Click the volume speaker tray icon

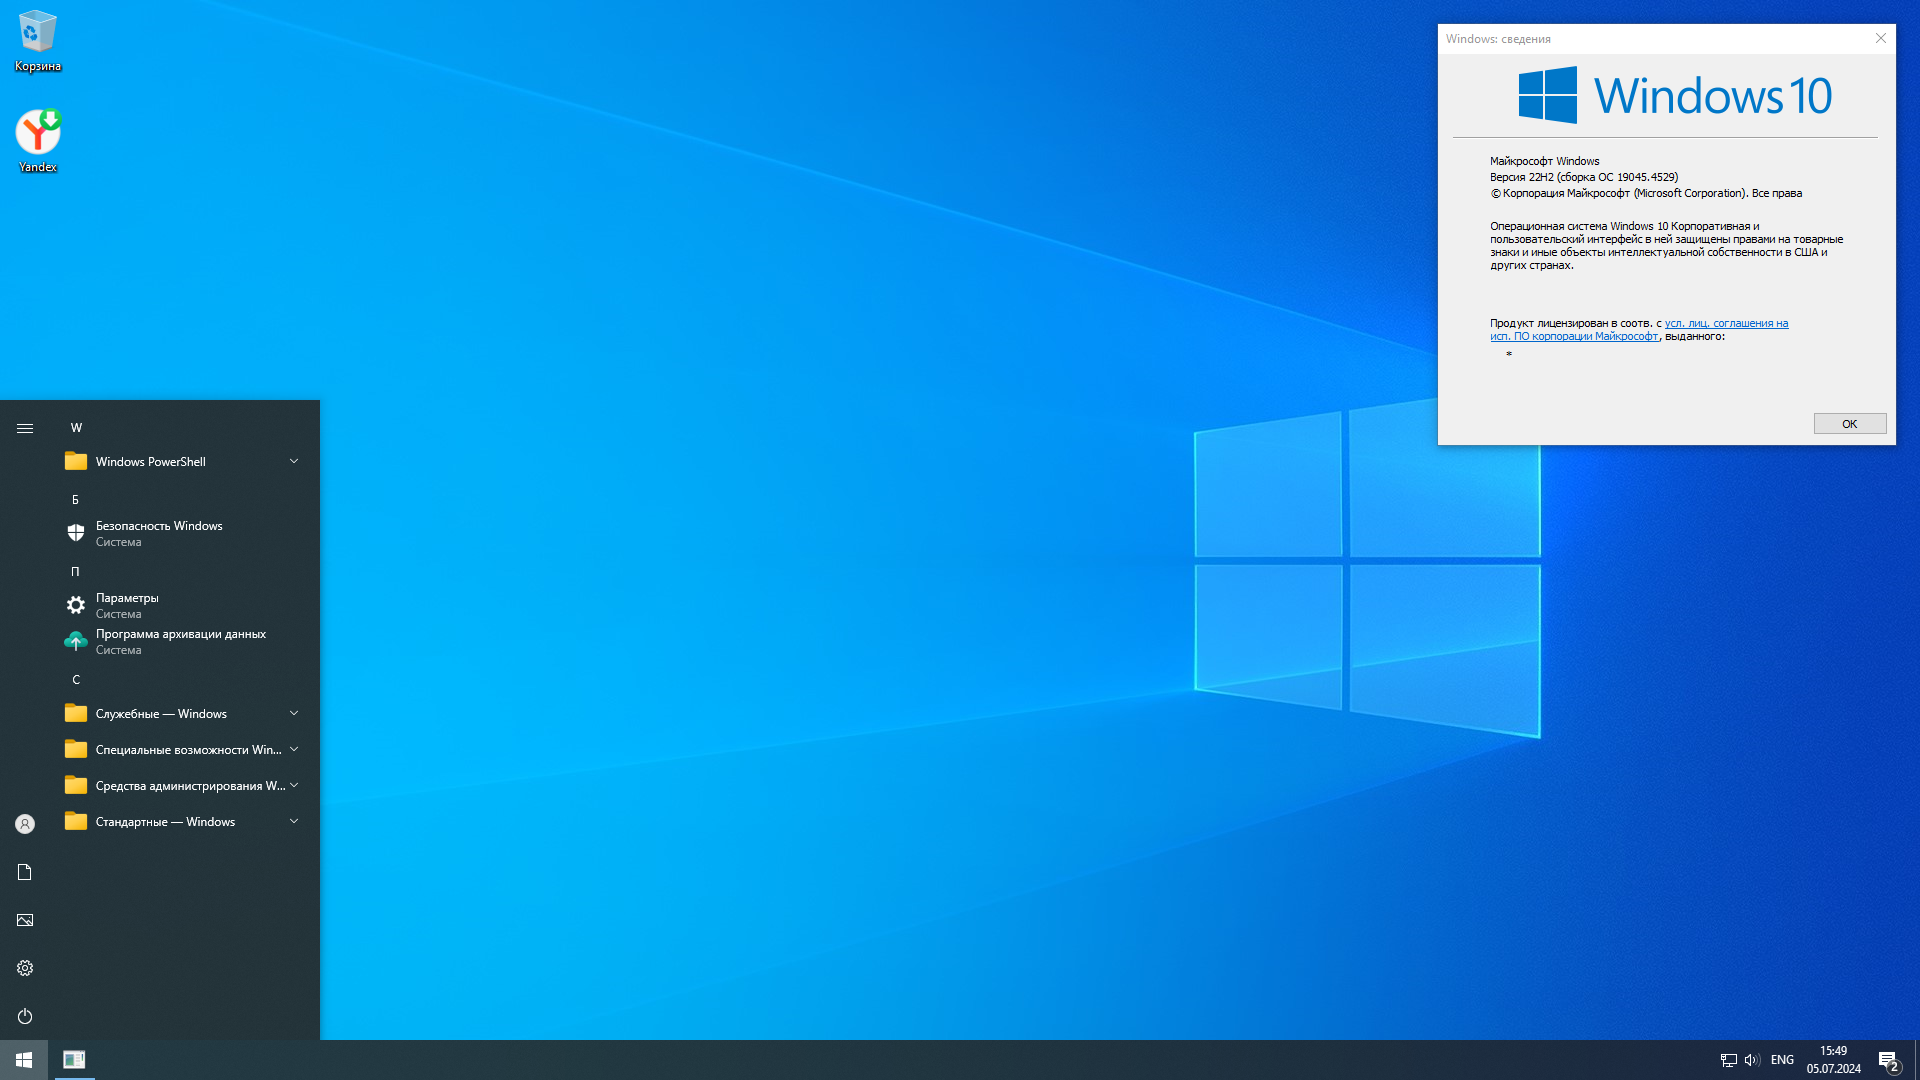tap(1751, 1060)
